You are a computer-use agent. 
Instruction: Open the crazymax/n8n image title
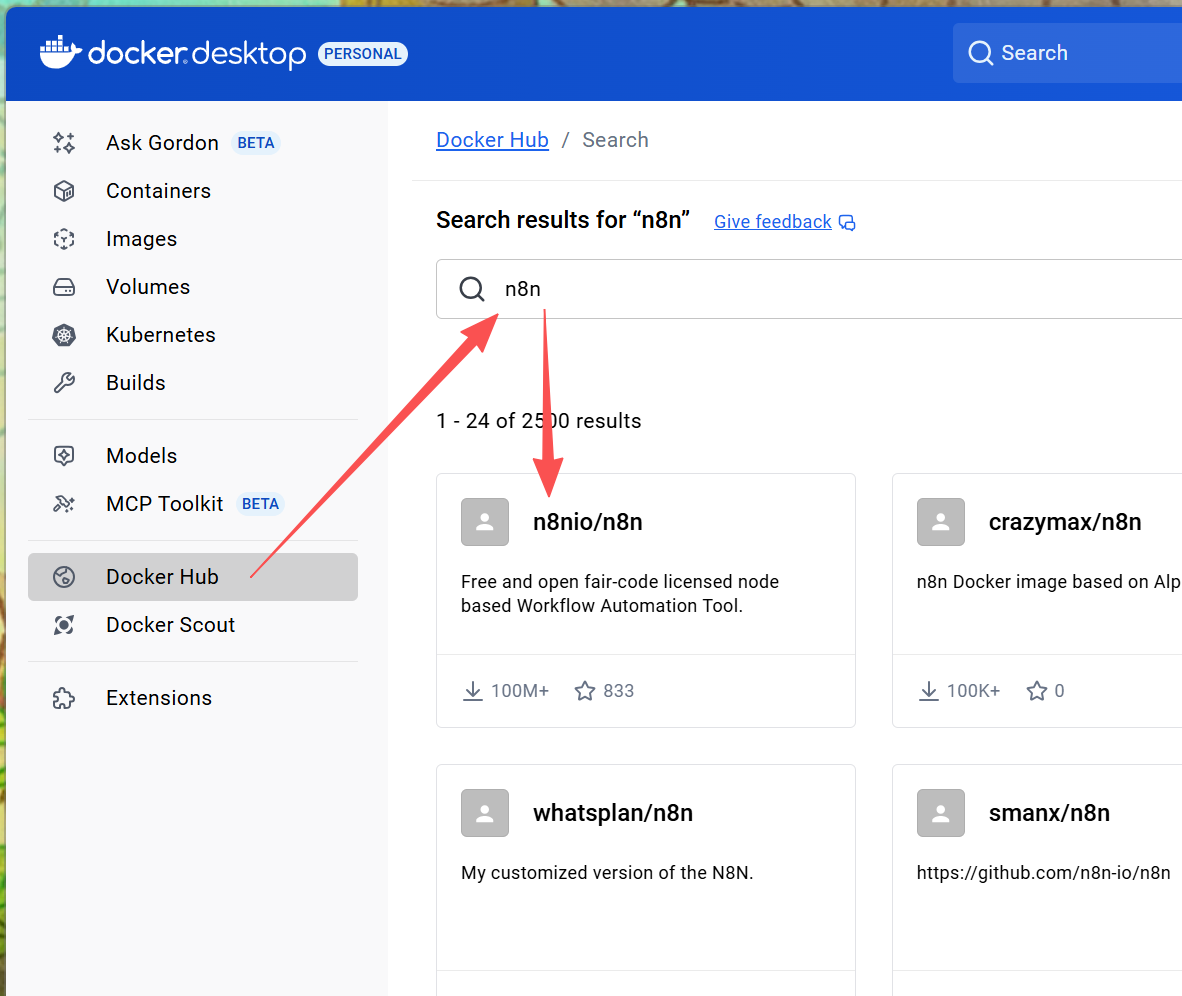(1064, 522)
